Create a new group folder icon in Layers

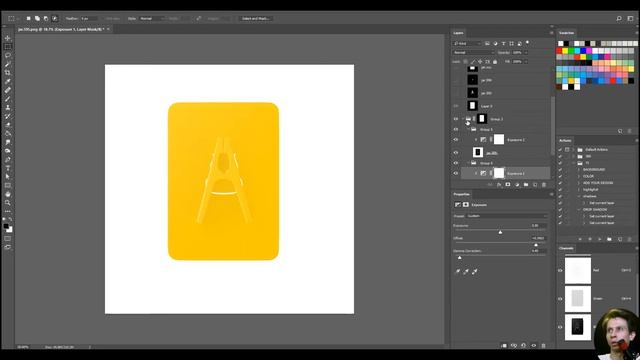(x=526, y=184)
